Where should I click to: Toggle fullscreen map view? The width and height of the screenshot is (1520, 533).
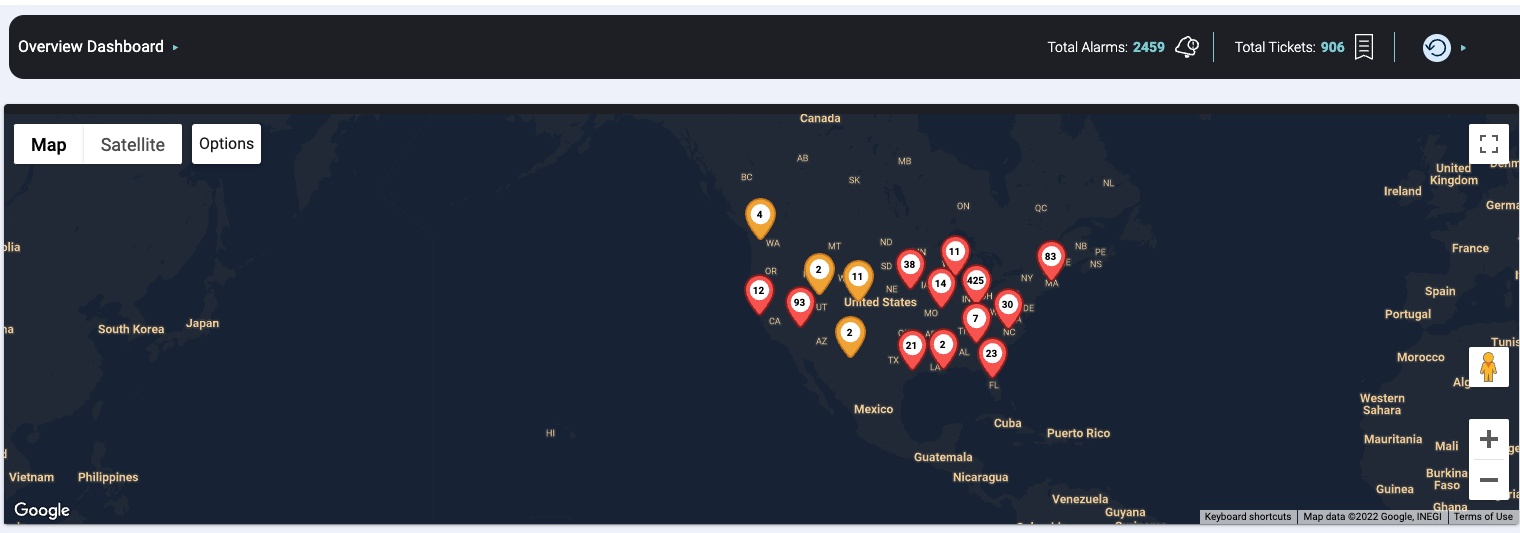pos(1488,144)
